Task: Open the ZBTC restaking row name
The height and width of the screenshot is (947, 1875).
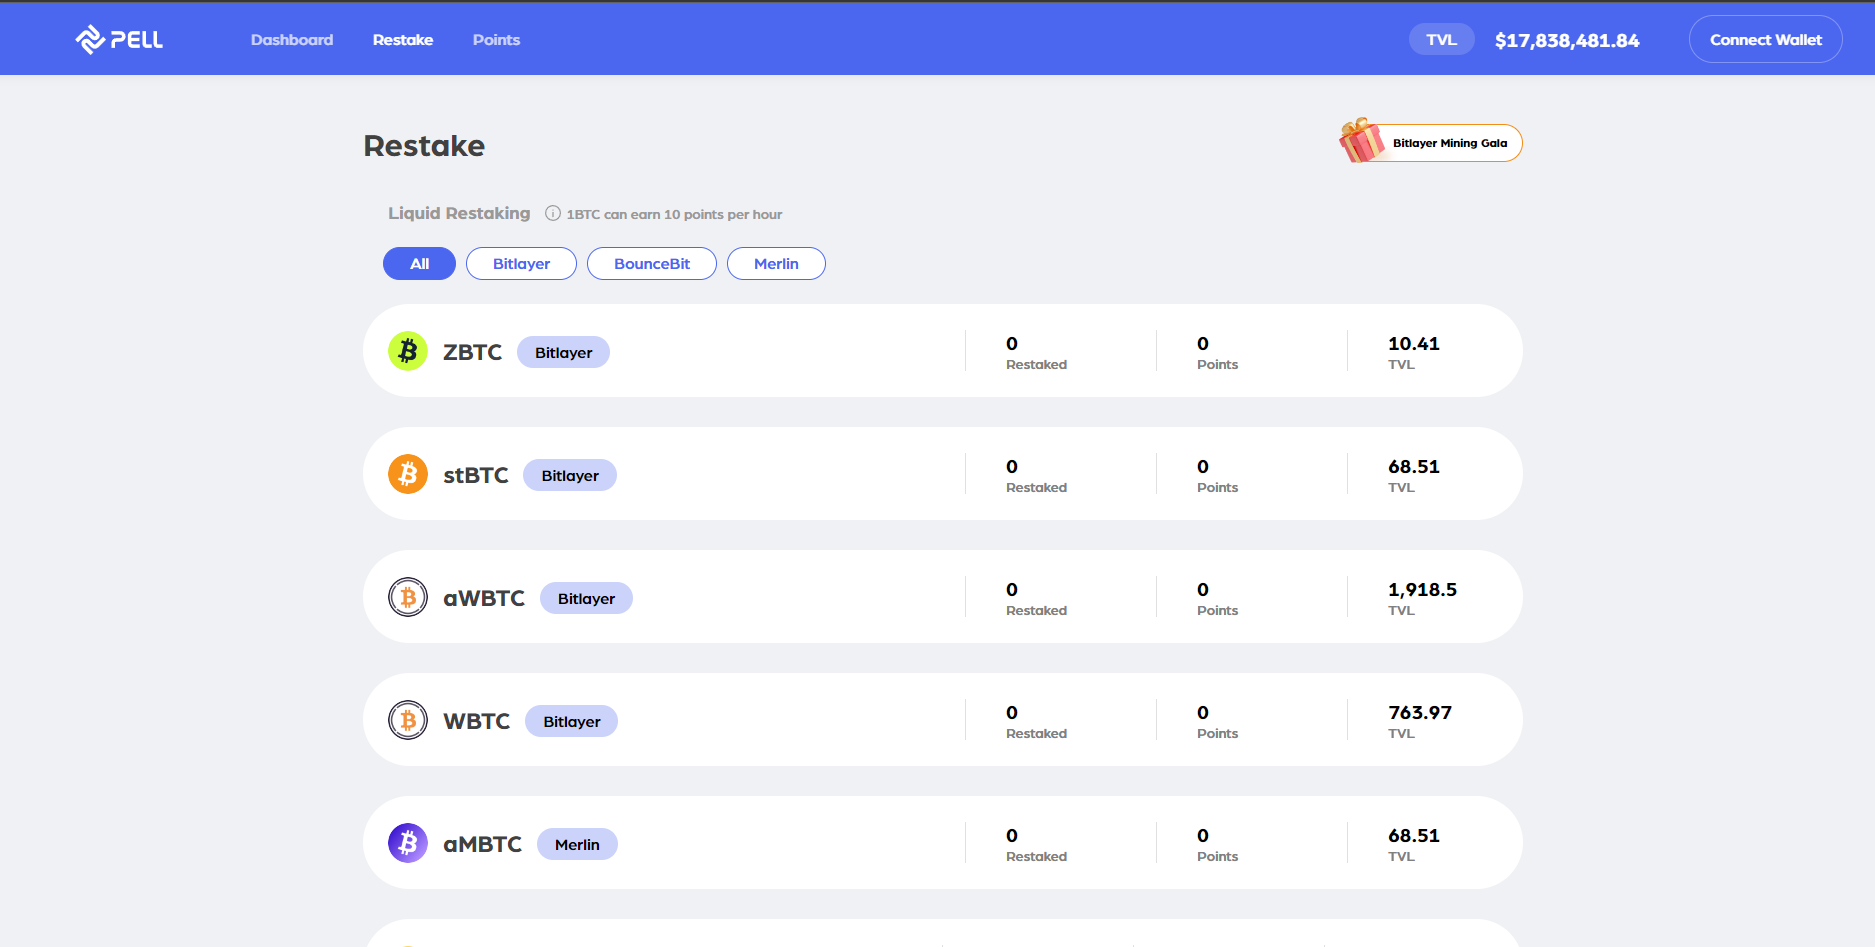Action: [473, 352]
